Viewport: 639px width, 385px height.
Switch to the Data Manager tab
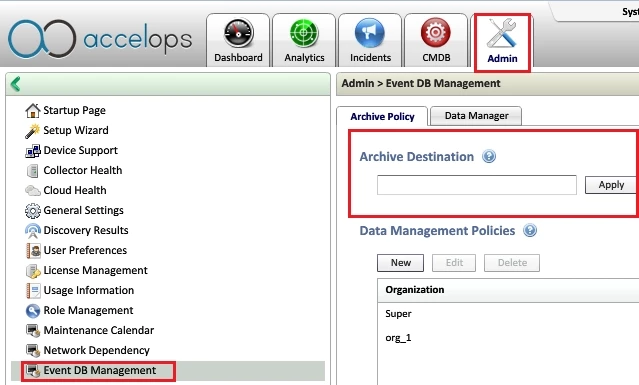click(x=476, y=116)
